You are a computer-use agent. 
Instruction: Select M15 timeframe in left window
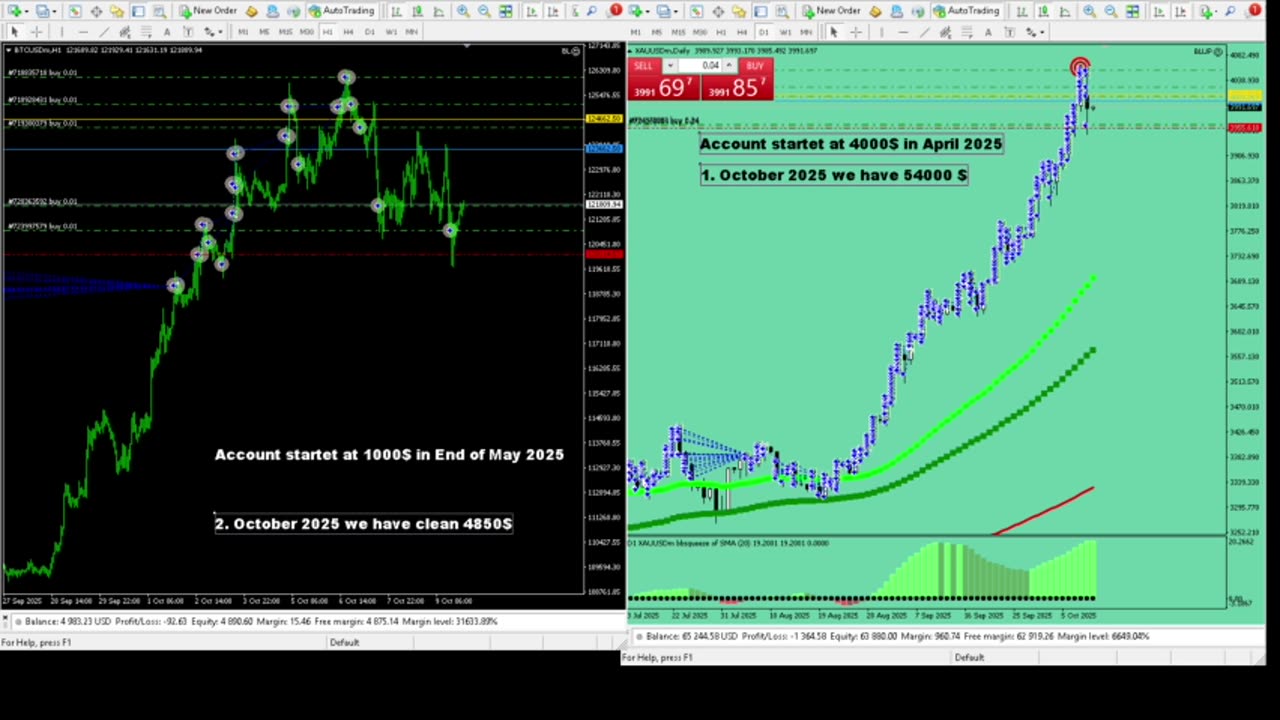[x=285, y=32]
